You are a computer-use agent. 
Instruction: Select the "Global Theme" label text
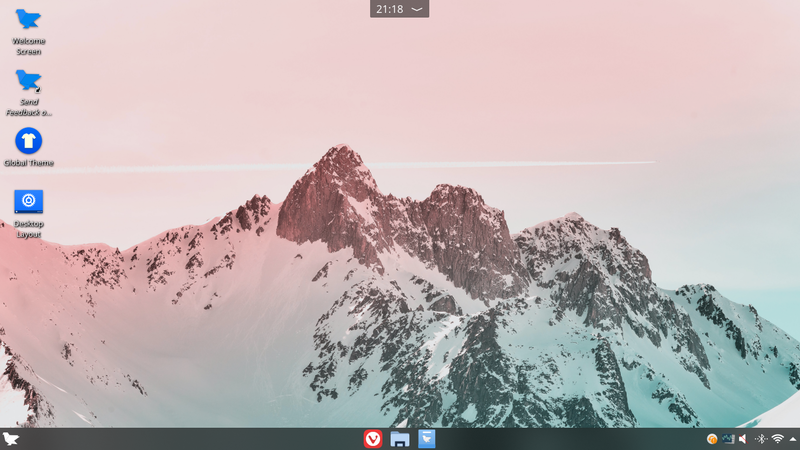pyautogui.click(x=28, y=163)
